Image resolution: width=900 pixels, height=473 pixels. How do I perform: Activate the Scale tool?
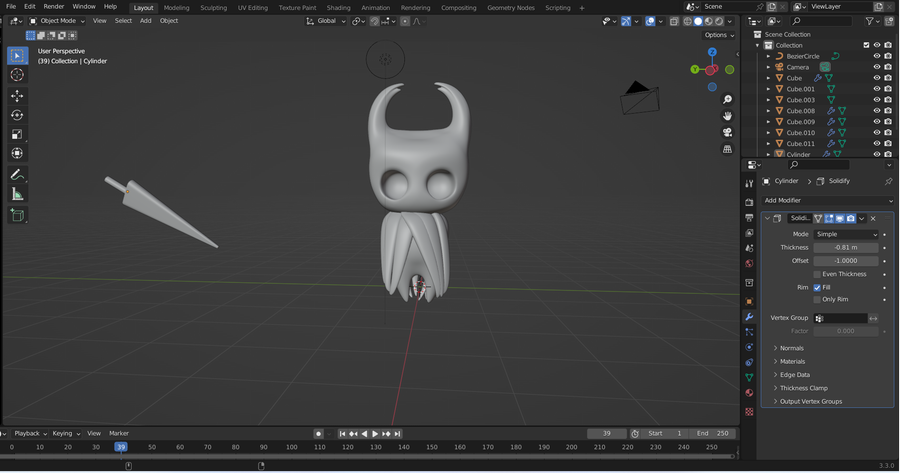pos(17,134)
